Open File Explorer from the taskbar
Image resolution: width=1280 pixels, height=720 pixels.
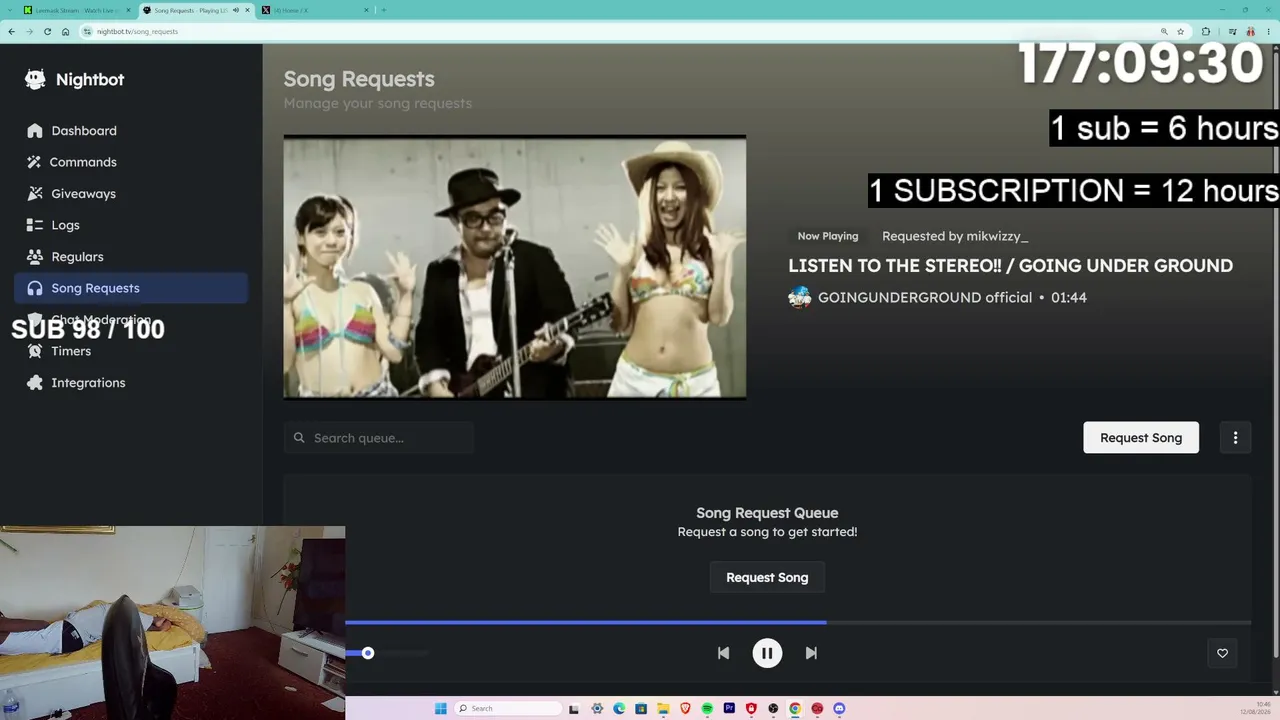pos(663,709)
